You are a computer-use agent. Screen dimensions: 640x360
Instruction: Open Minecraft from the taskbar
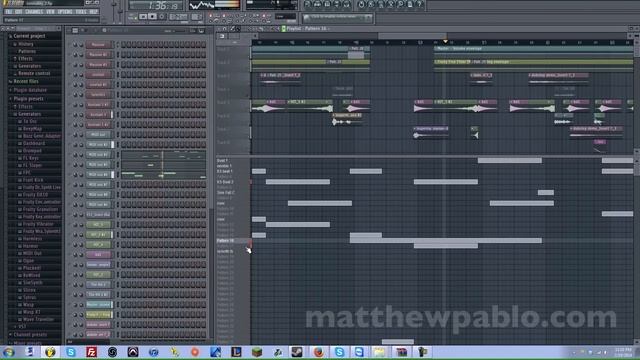(x=256, y=352)
